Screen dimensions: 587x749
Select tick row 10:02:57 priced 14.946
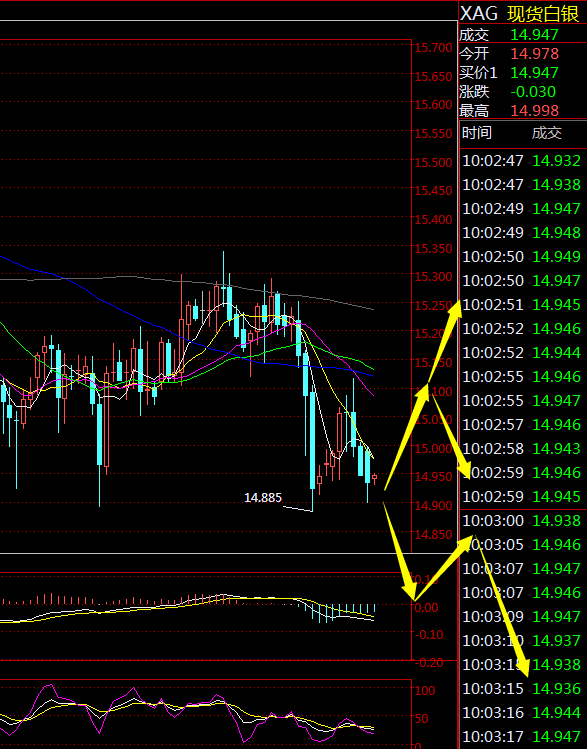coord(522,425)
